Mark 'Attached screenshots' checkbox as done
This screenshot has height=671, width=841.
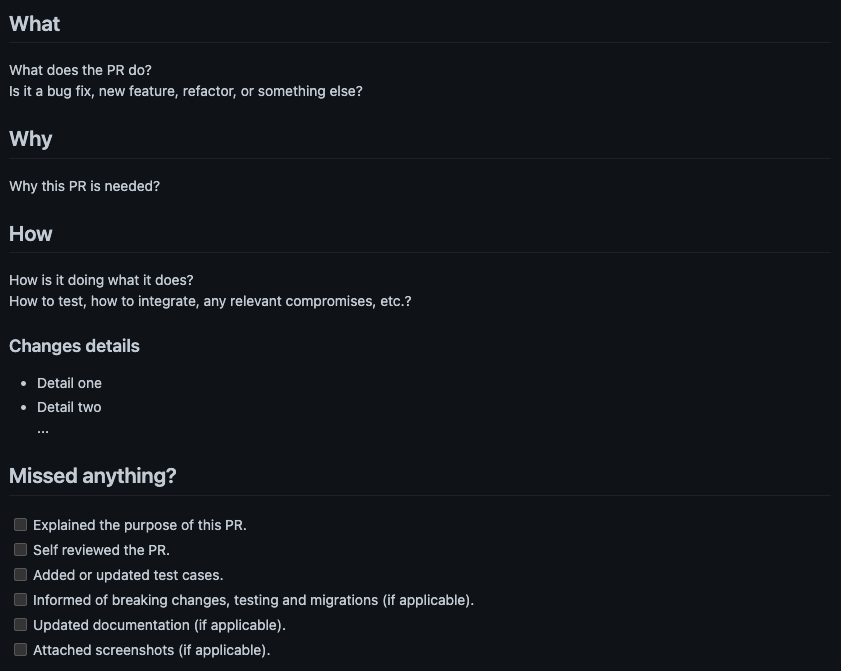[x=20, y=650]
